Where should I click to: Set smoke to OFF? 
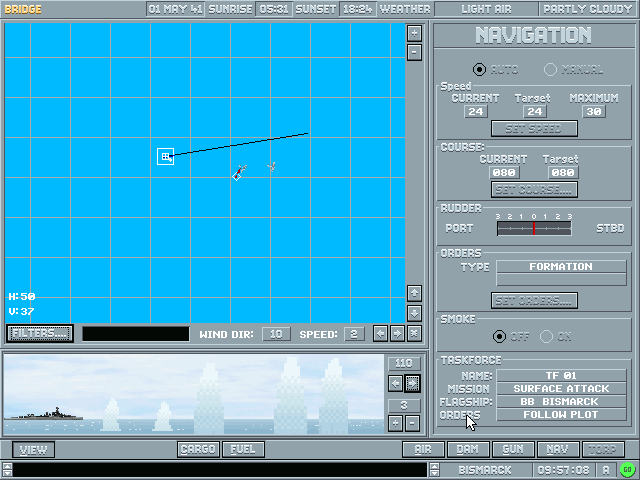pyautogui.click(x=499, y=336)
